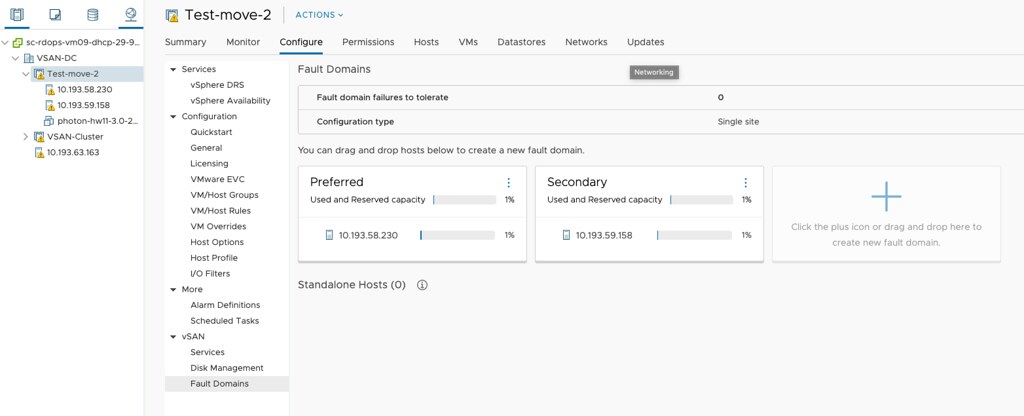1024x416 pixels.
Task: Click the Preferred domain capacity usage bar
Action: [464, 200]
